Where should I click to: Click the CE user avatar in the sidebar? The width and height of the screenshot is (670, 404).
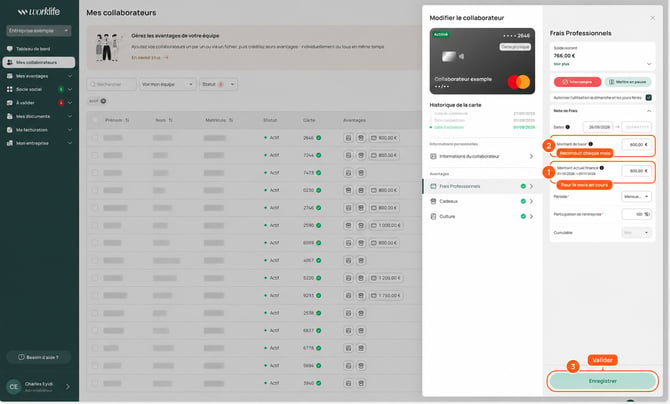point(14,386)
